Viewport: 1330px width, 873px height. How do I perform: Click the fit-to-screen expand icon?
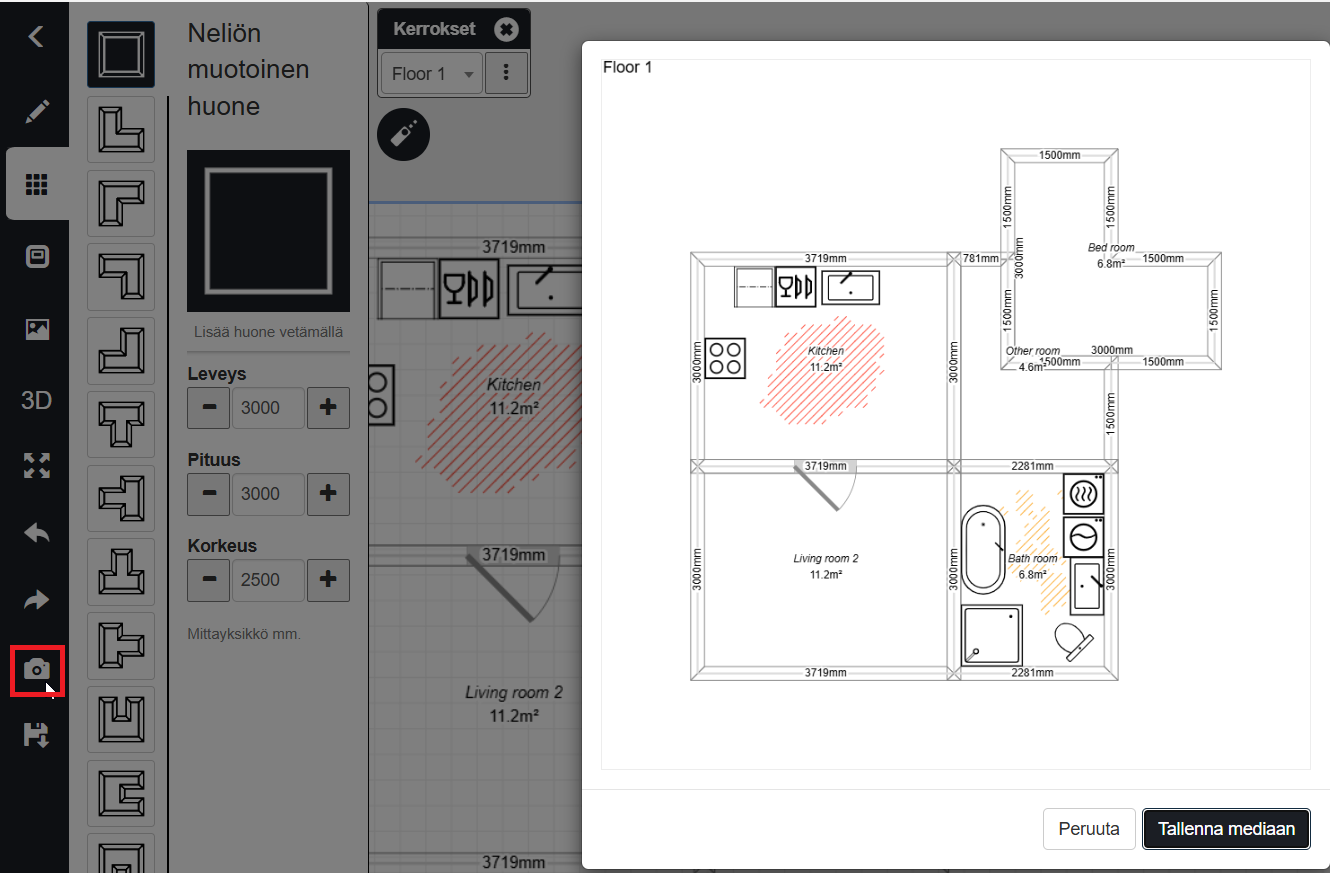point(37,465)
